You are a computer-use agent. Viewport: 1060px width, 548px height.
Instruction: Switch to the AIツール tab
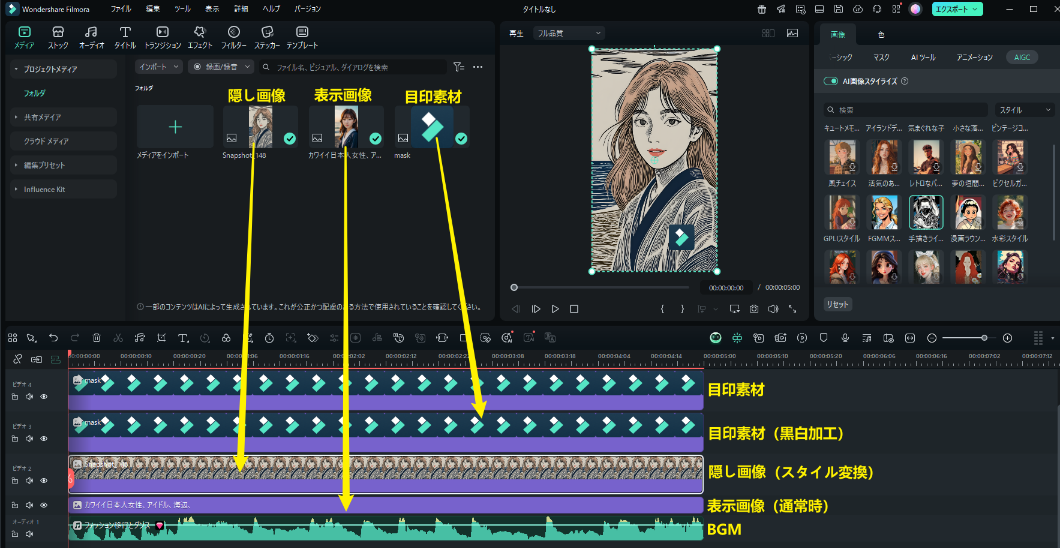pyautogui.click(x=923, y=57)
